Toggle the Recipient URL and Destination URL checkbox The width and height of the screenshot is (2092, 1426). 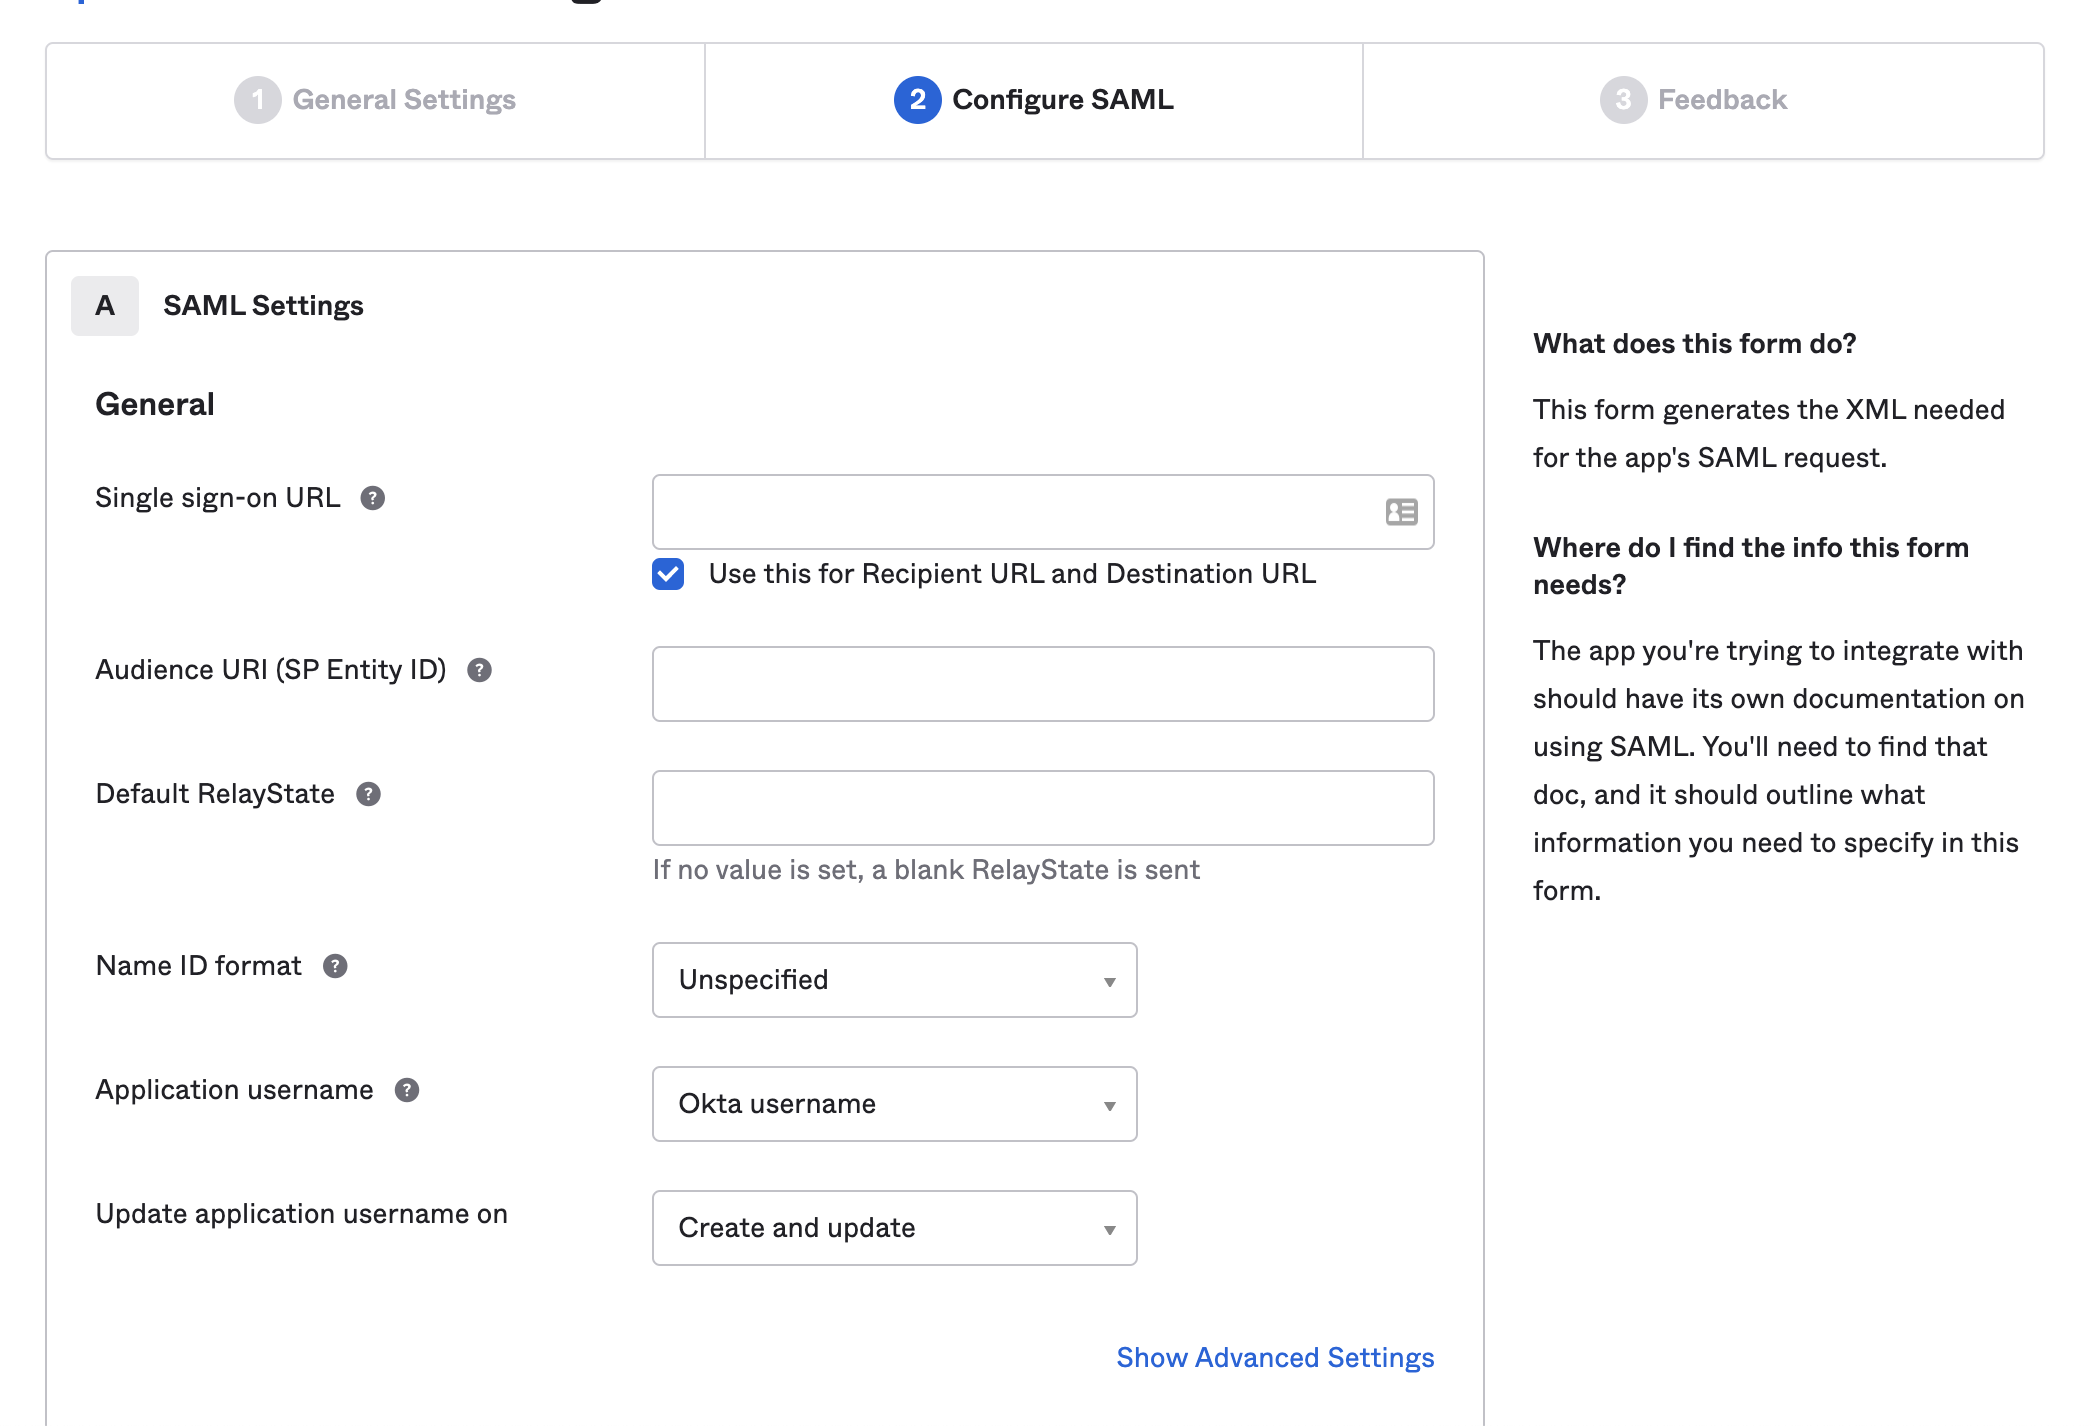(669, 574)
